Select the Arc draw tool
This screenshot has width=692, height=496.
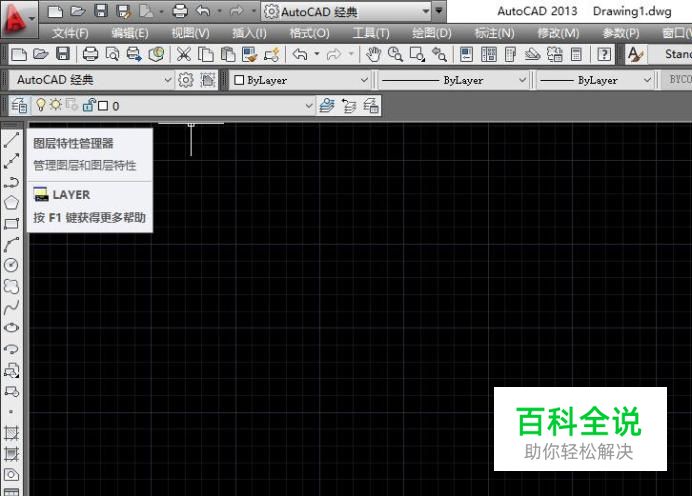11,244
